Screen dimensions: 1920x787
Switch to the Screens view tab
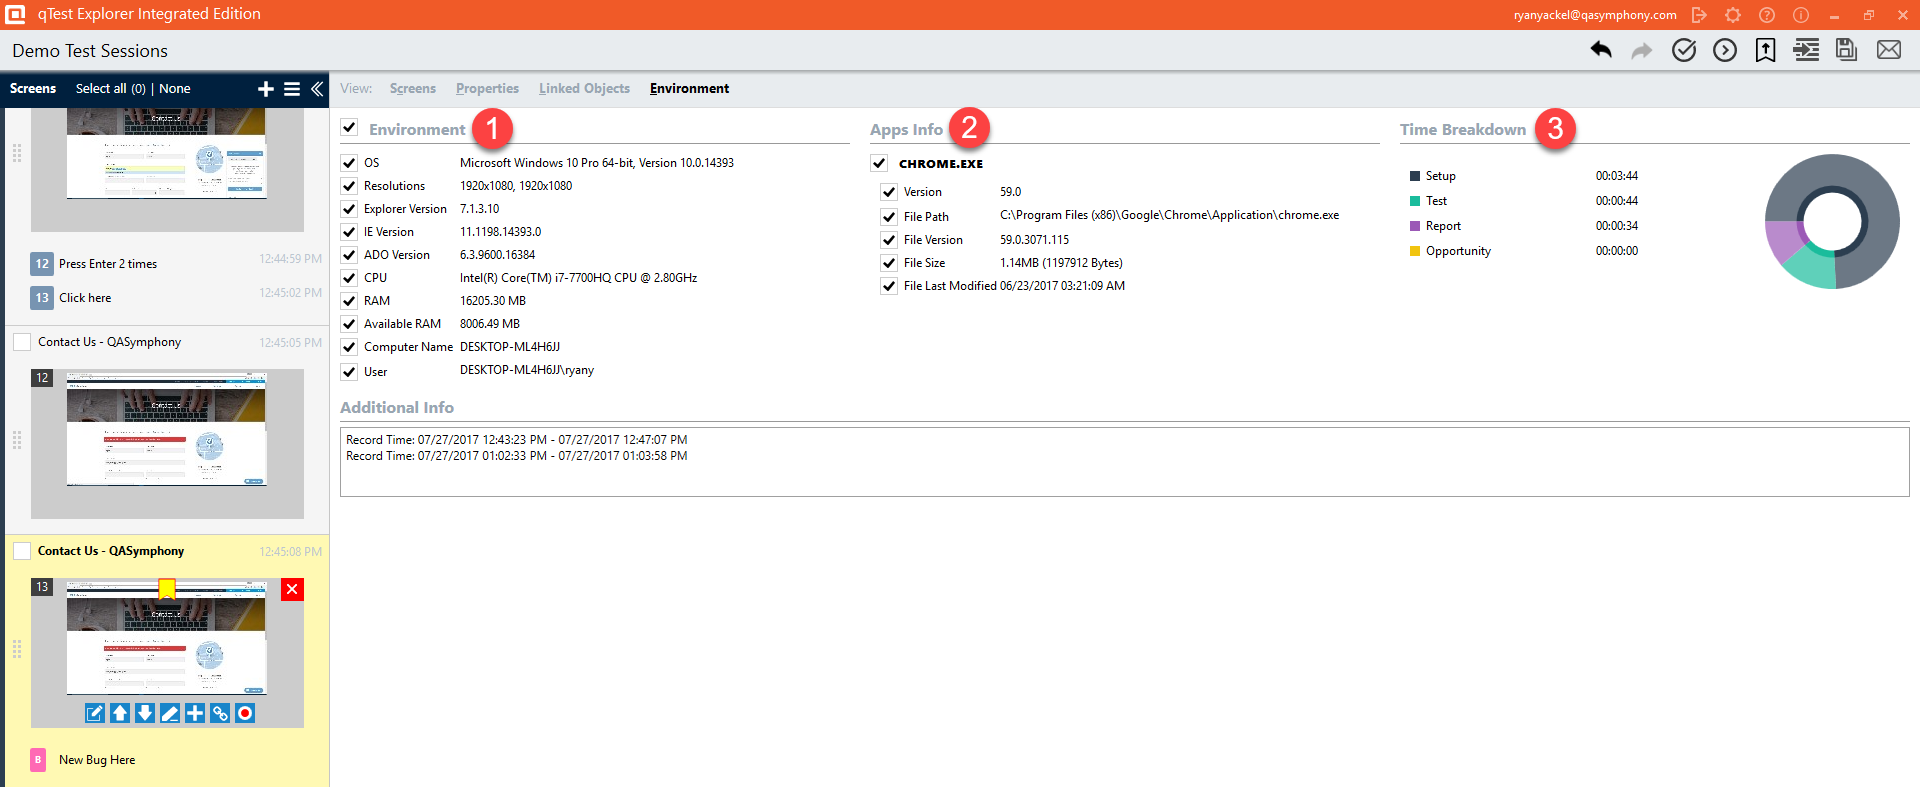413,89
